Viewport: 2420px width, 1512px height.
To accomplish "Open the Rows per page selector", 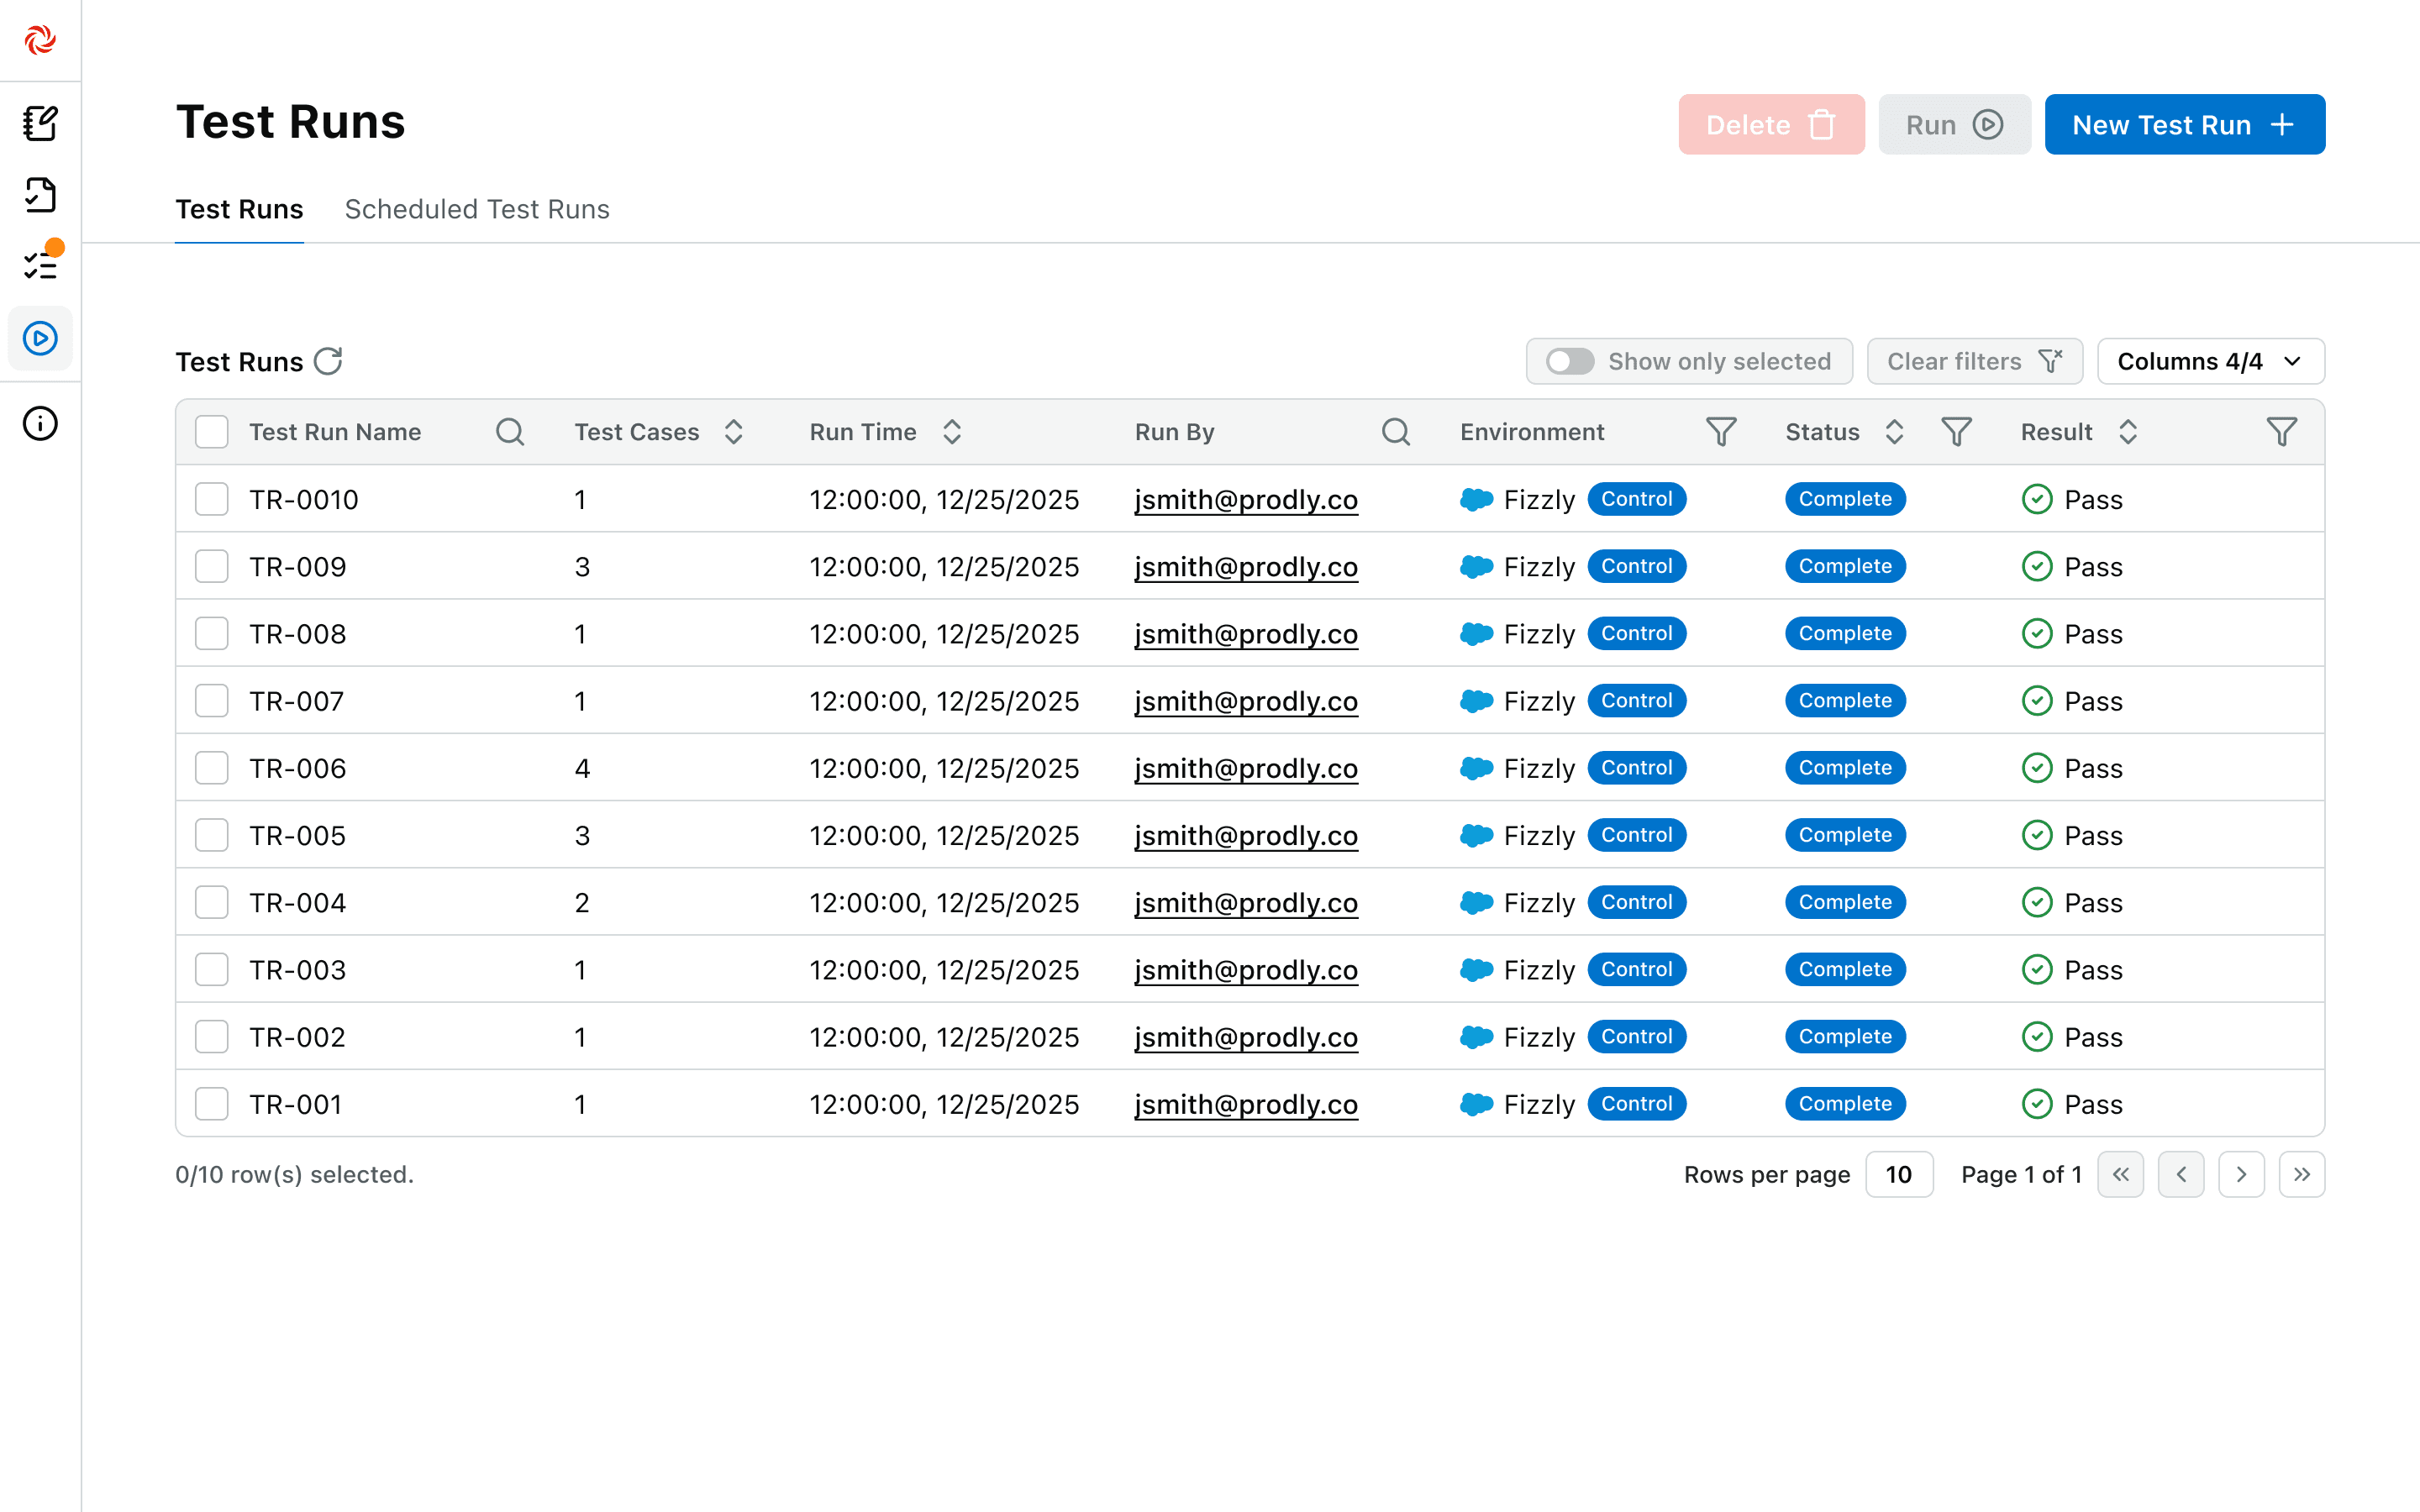I will coord(1898,1174).
